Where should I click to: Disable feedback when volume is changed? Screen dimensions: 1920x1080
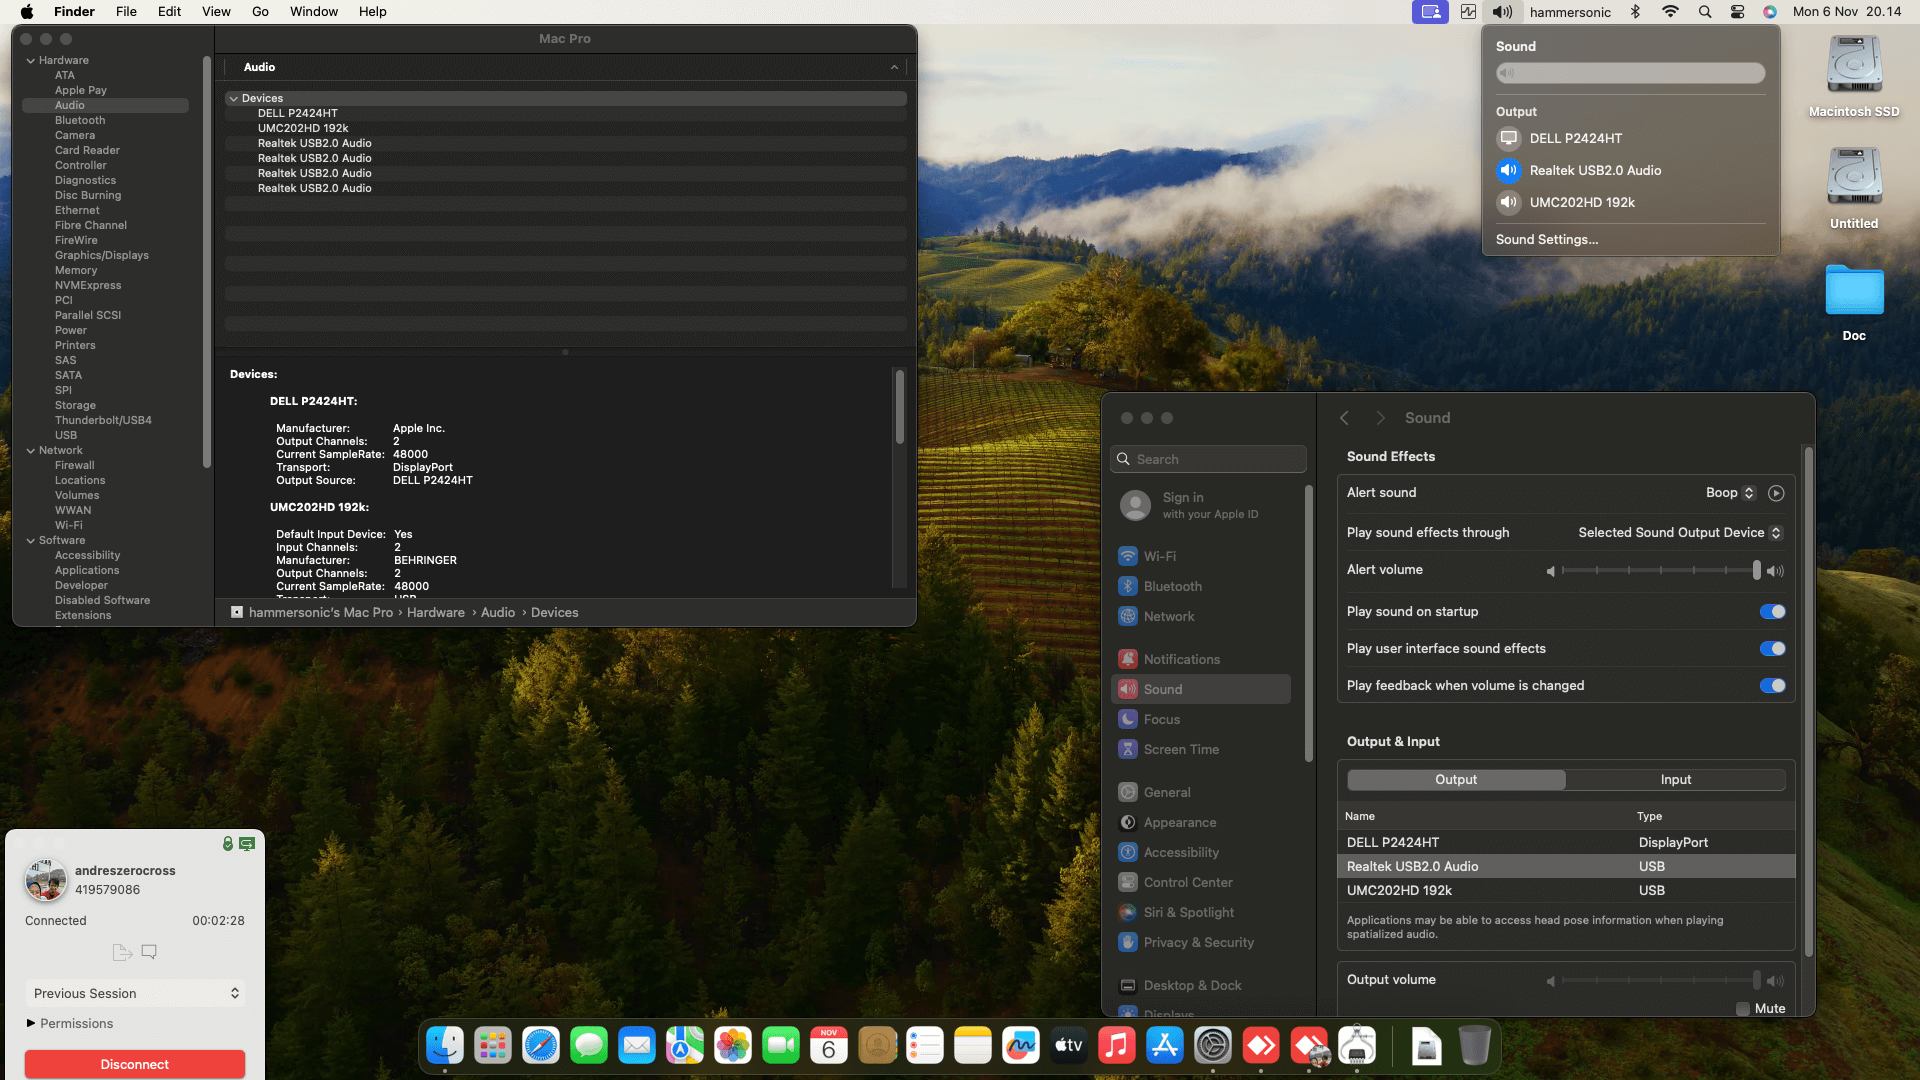click(x=1773, y=686)
